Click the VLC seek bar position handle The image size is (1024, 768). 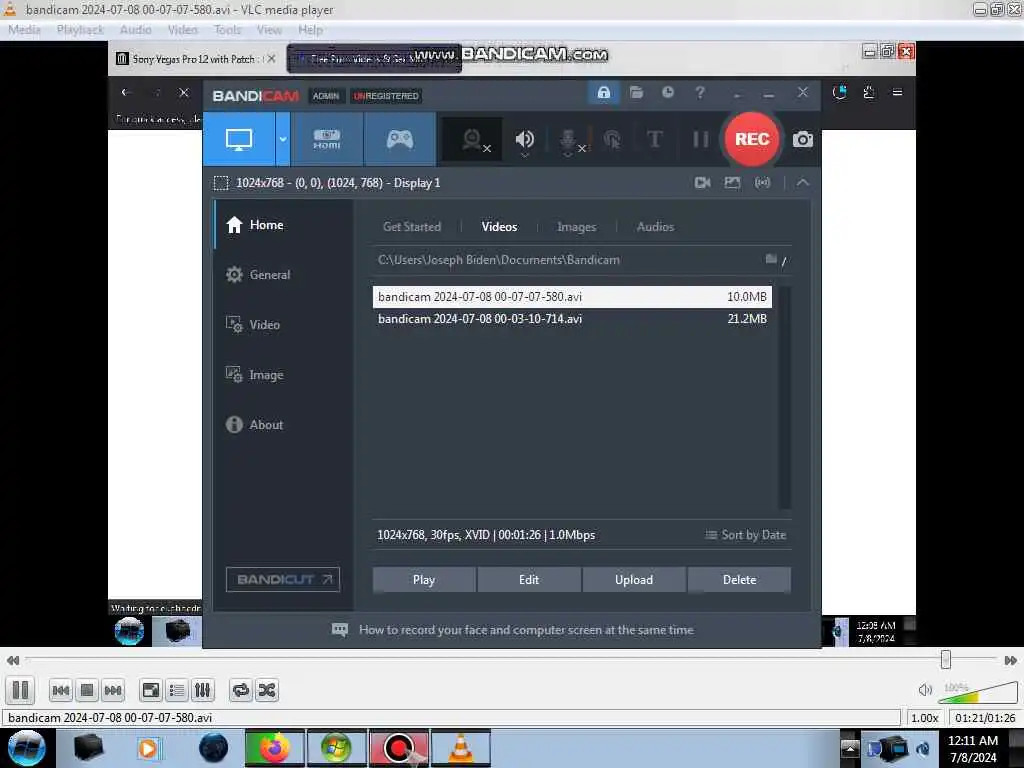(946, 660)
